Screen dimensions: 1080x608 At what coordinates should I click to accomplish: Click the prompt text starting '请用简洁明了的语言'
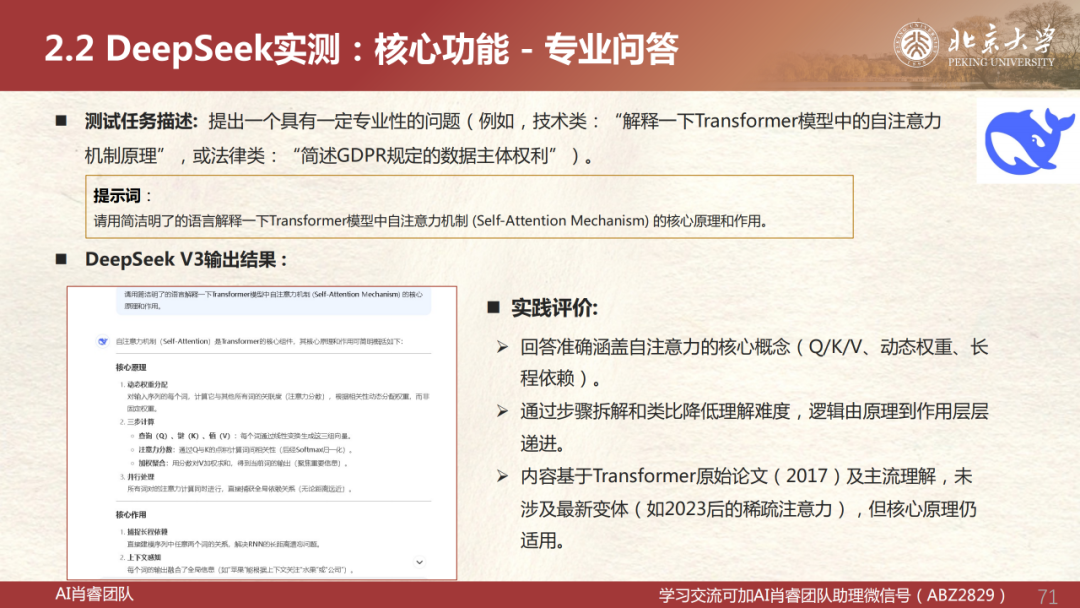pos(431,221)
